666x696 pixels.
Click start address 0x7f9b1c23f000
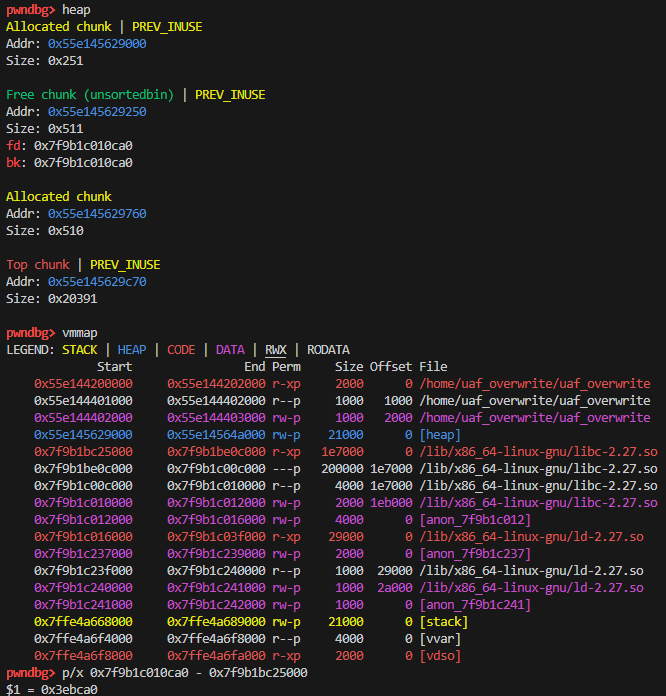tap(83, 570)
